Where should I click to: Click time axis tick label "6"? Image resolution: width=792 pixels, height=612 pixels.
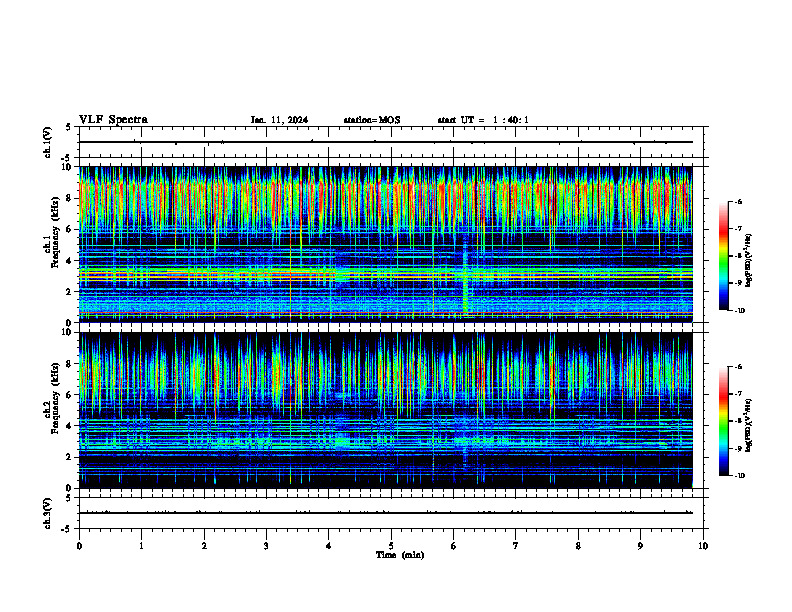pos(454,546)
